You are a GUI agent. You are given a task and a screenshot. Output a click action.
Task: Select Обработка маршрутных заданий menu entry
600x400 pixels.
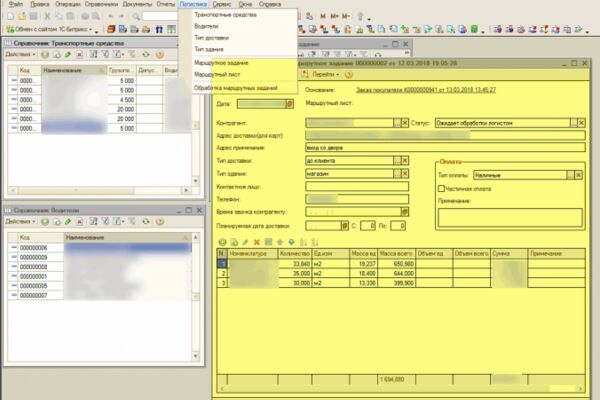click(x=236, y=88)
